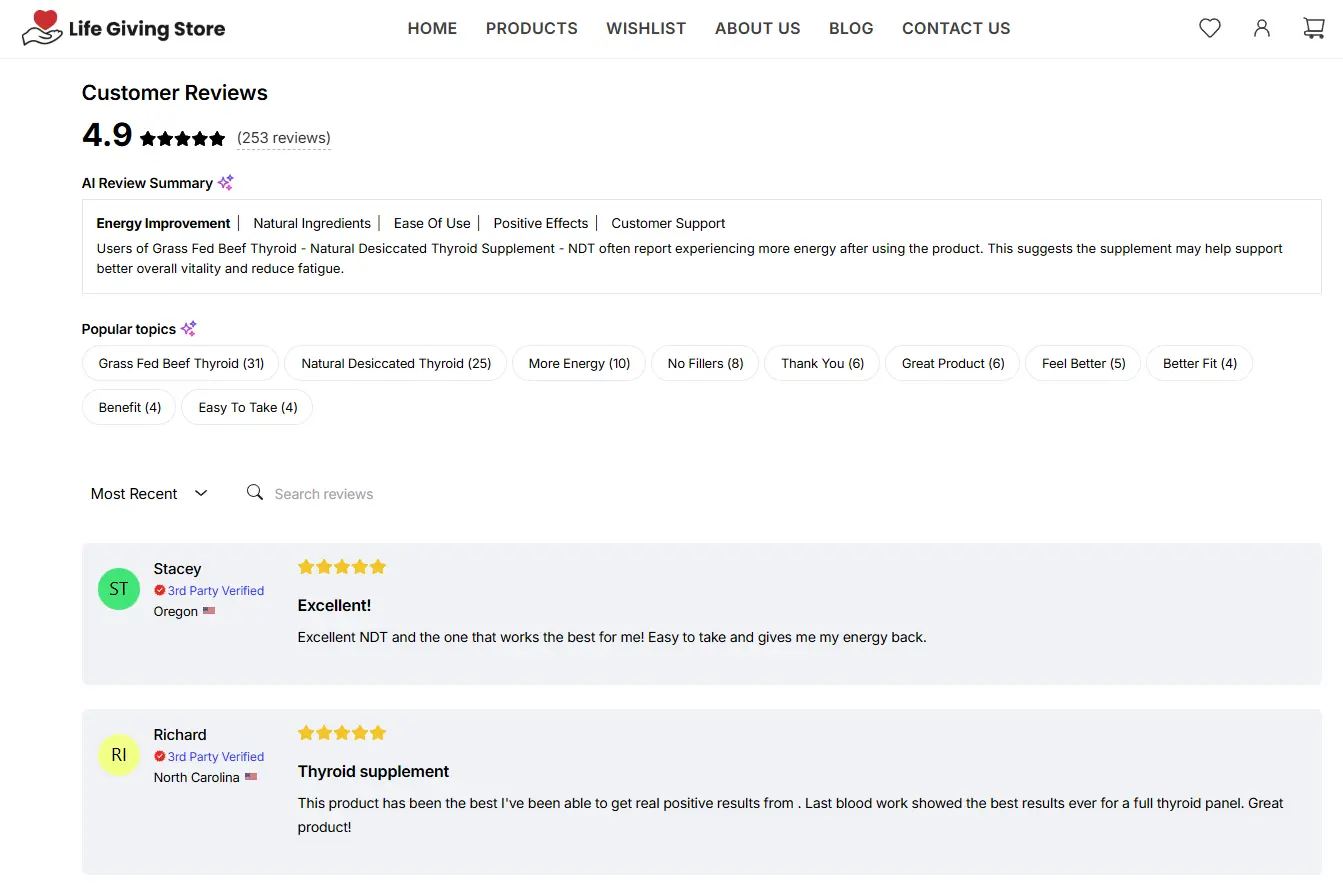Switch to the Natural Ingredients summary tab
The image size is (1343, 890).
click(312, 223)
